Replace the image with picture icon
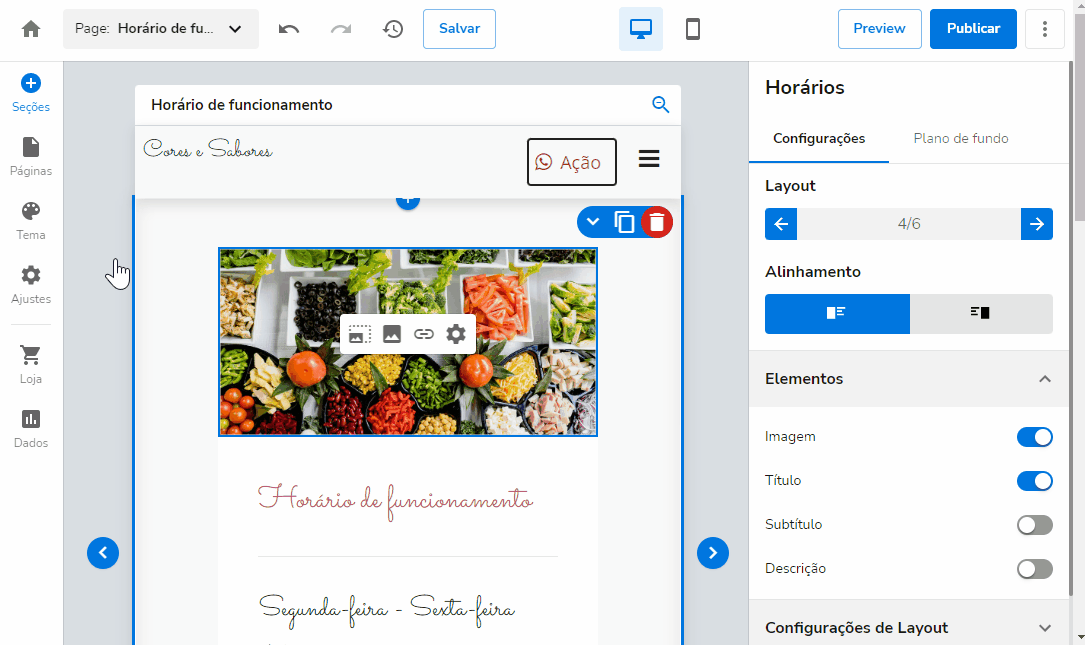The image size is (1085, 645). 392,334
